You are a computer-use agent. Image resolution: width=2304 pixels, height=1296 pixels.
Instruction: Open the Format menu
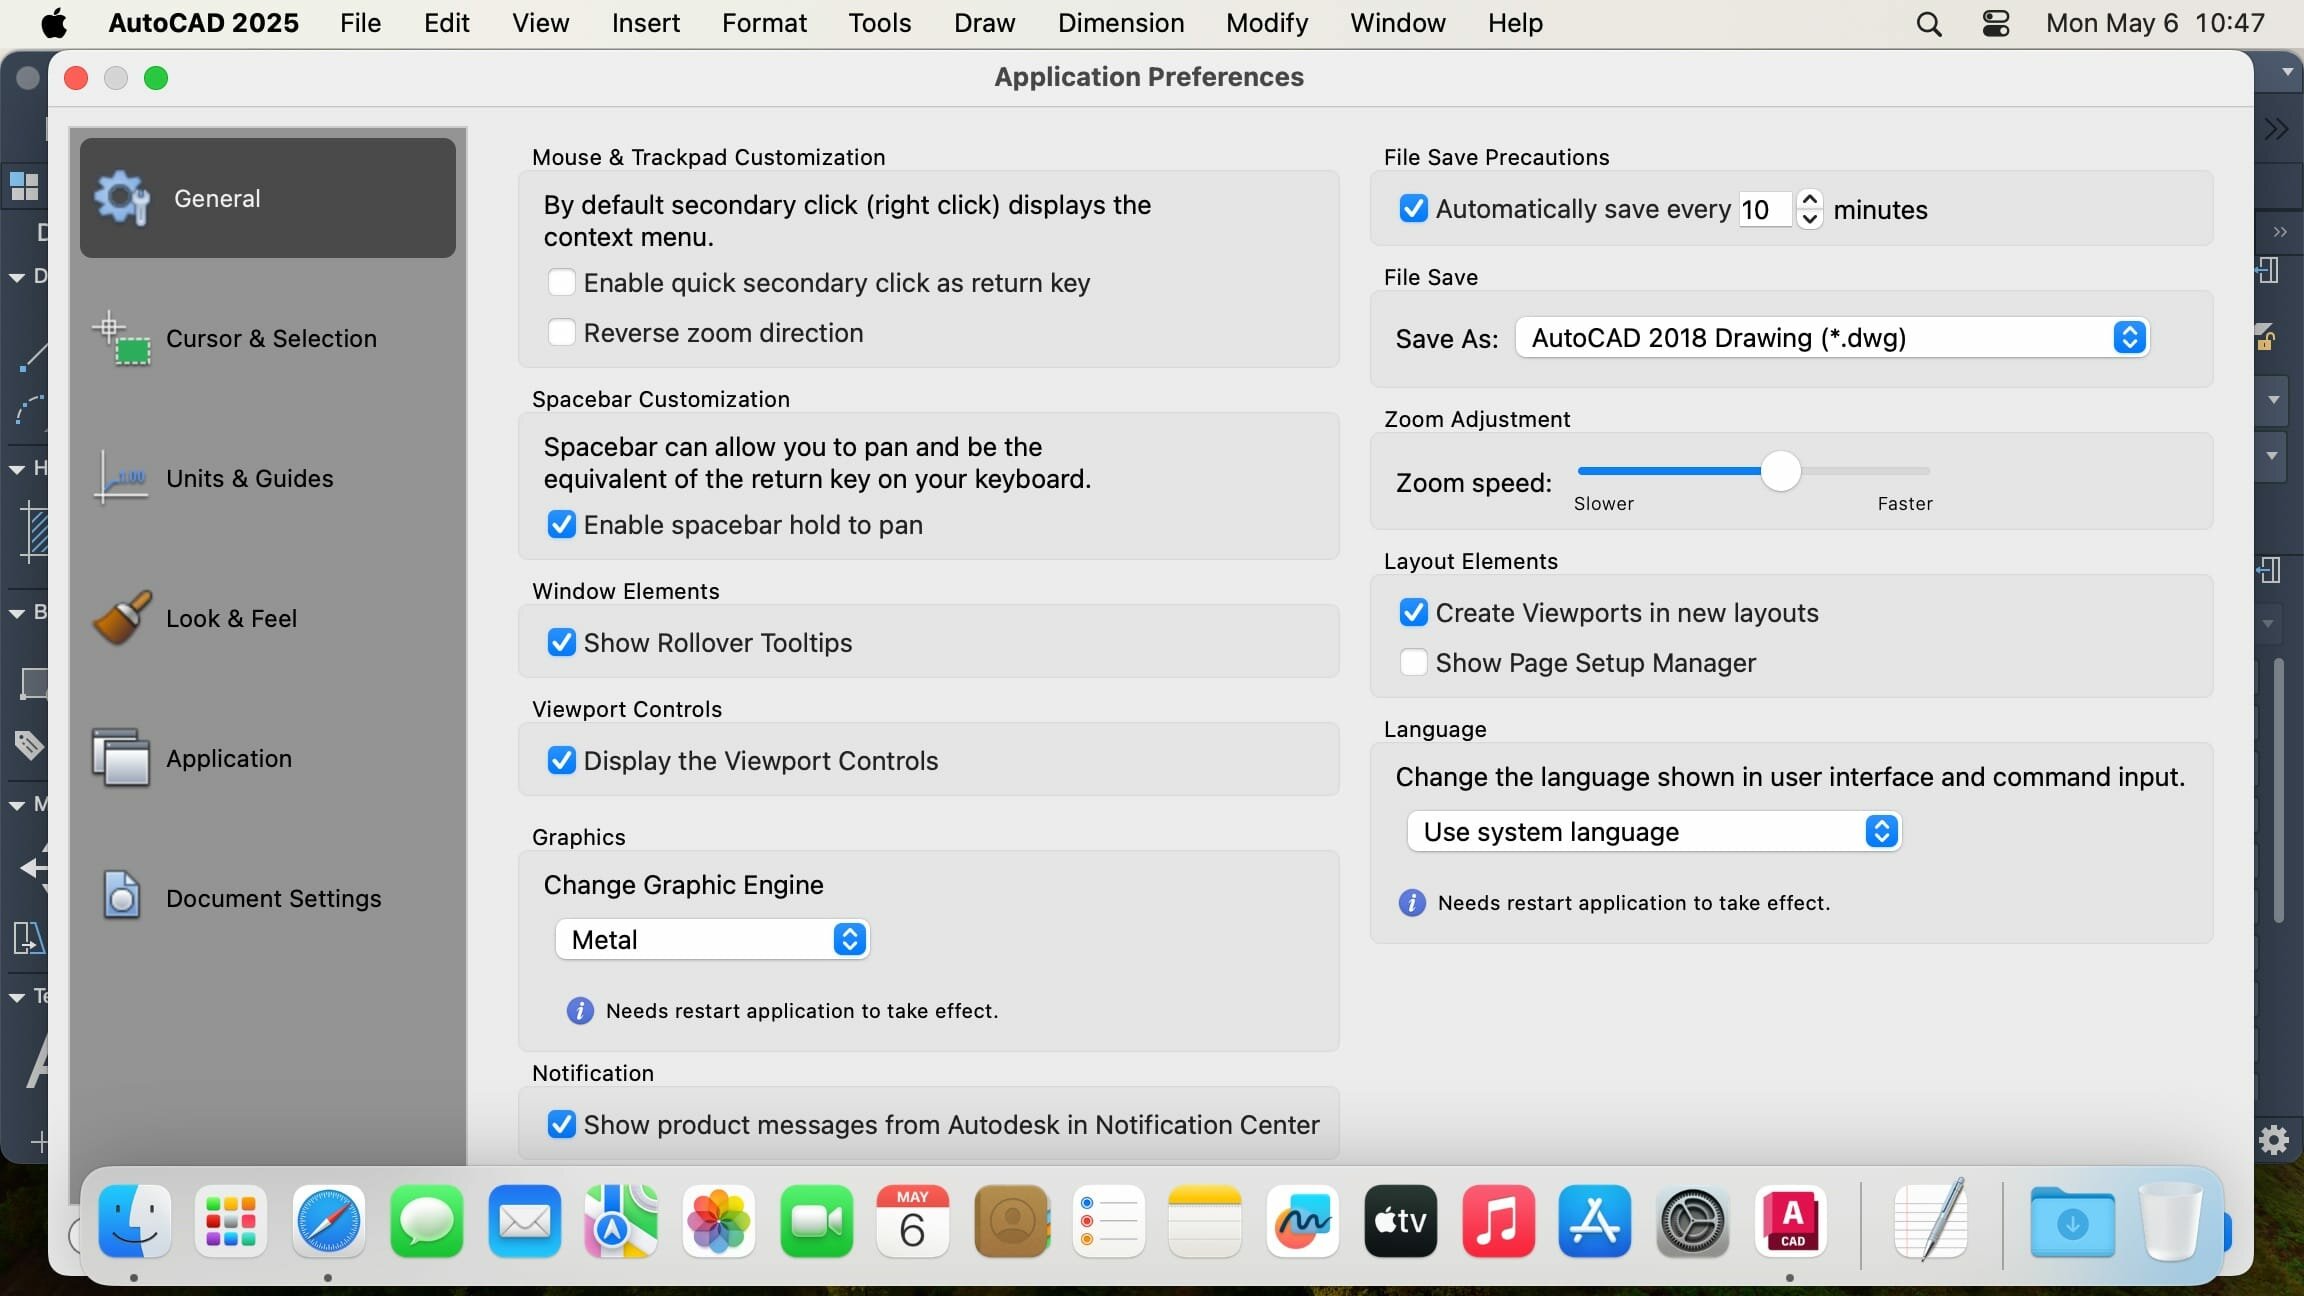click(764, 23)
